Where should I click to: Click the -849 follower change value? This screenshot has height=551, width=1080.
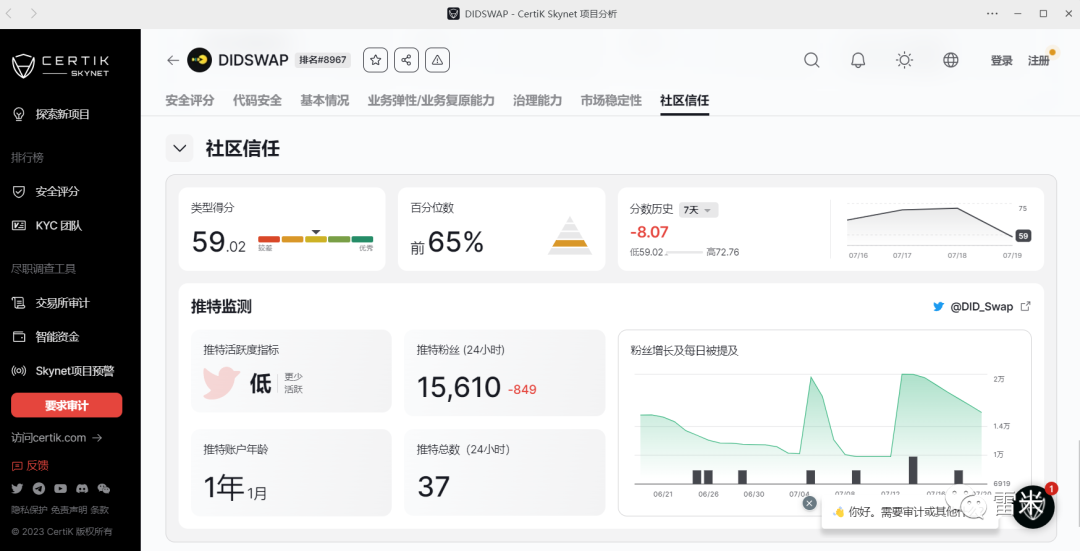pyautogui.click(x=522, y=390)
